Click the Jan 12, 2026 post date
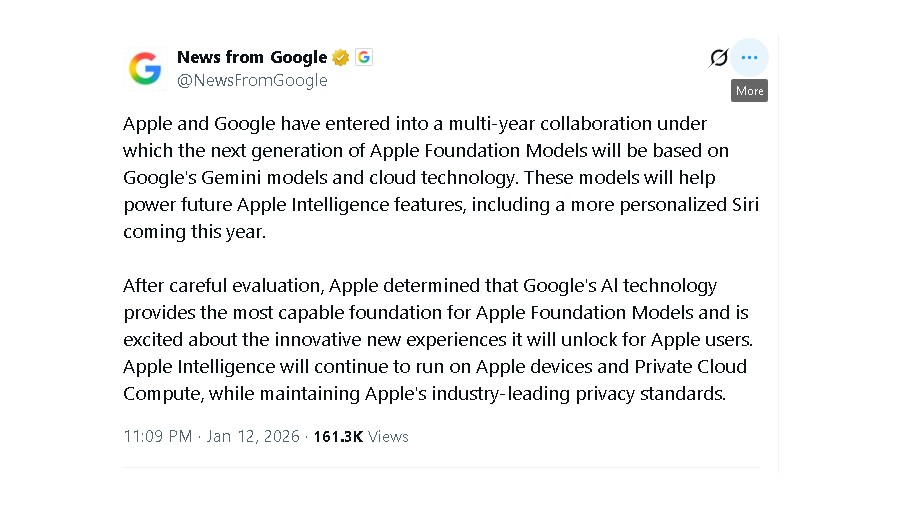 point(253,436)
